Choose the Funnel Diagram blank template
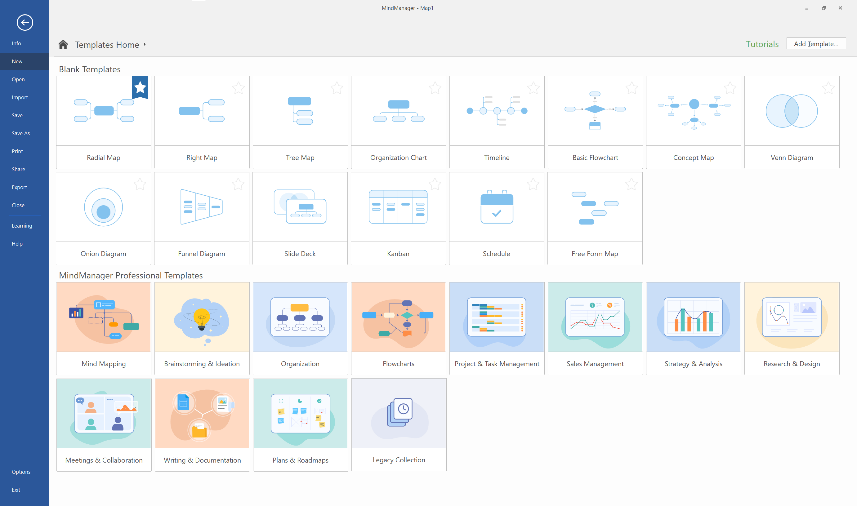This screenshot has height=506, width=857. 202,207
